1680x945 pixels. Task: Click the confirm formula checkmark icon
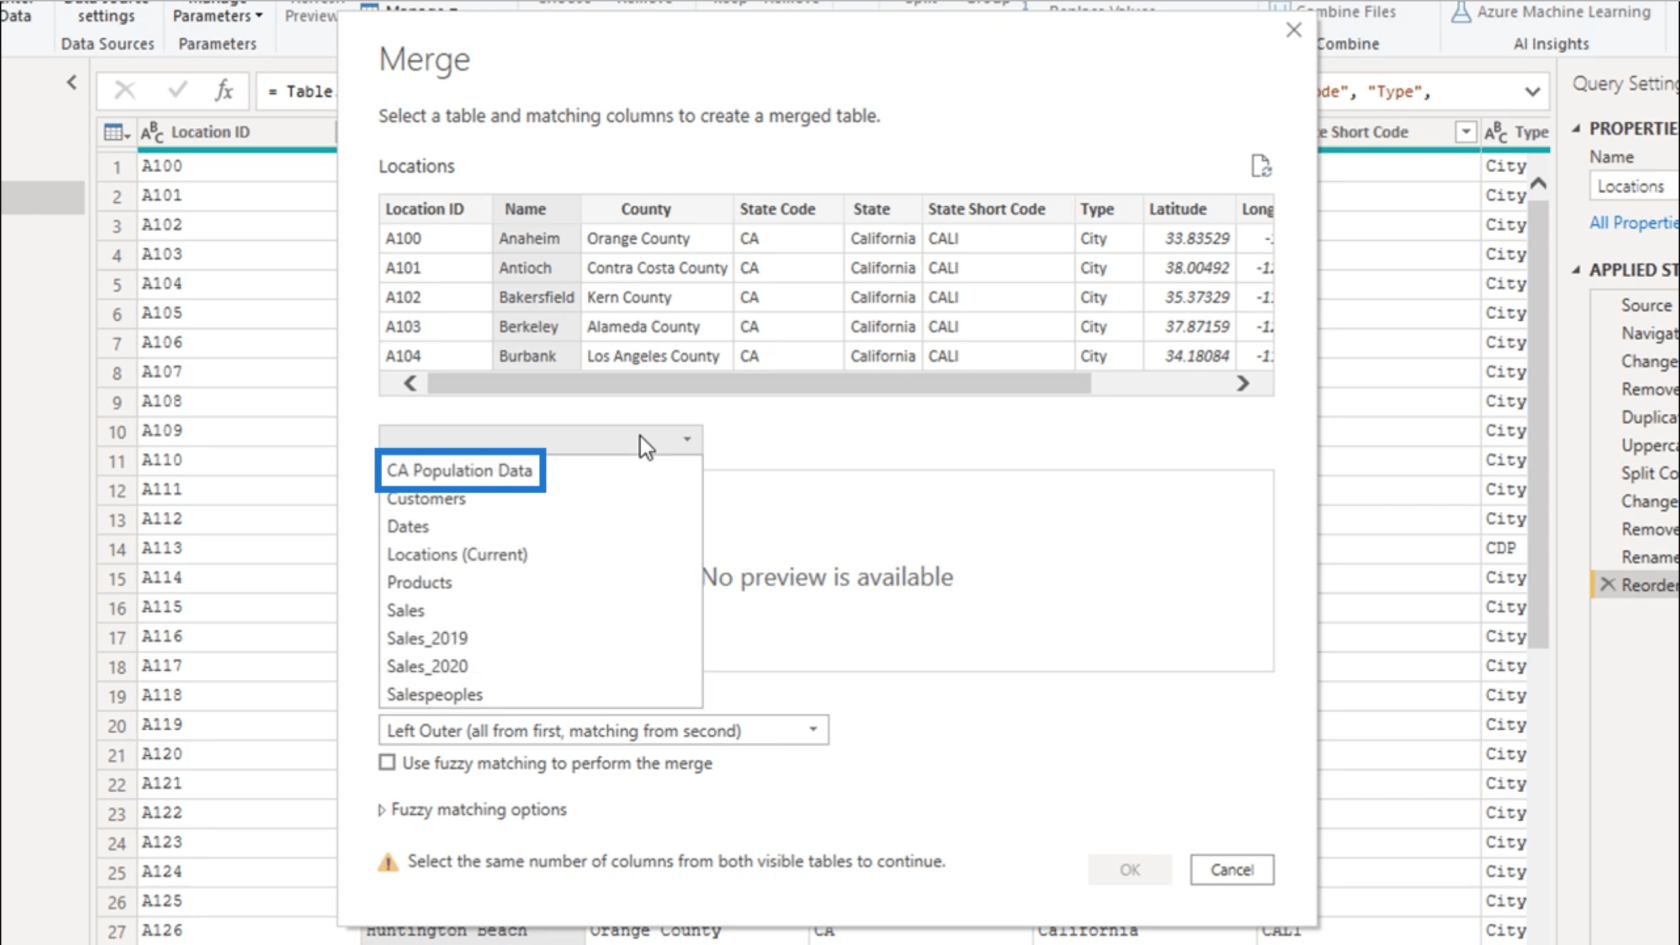(x=178, y=91)
